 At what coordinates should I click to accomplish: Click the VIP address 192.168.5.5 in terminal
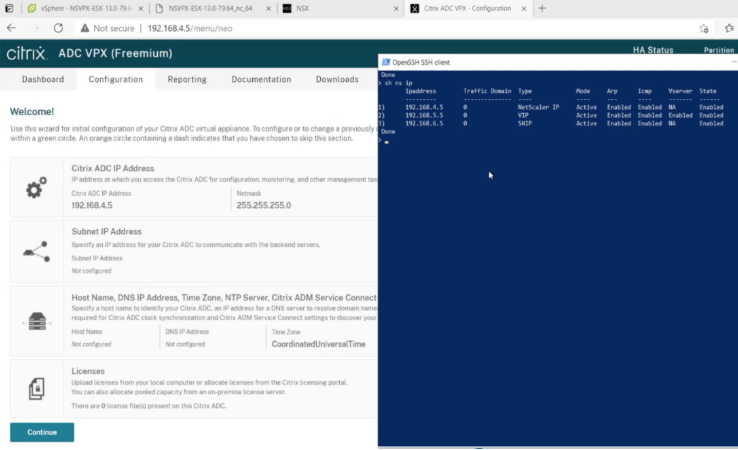(x=424, y=115)
